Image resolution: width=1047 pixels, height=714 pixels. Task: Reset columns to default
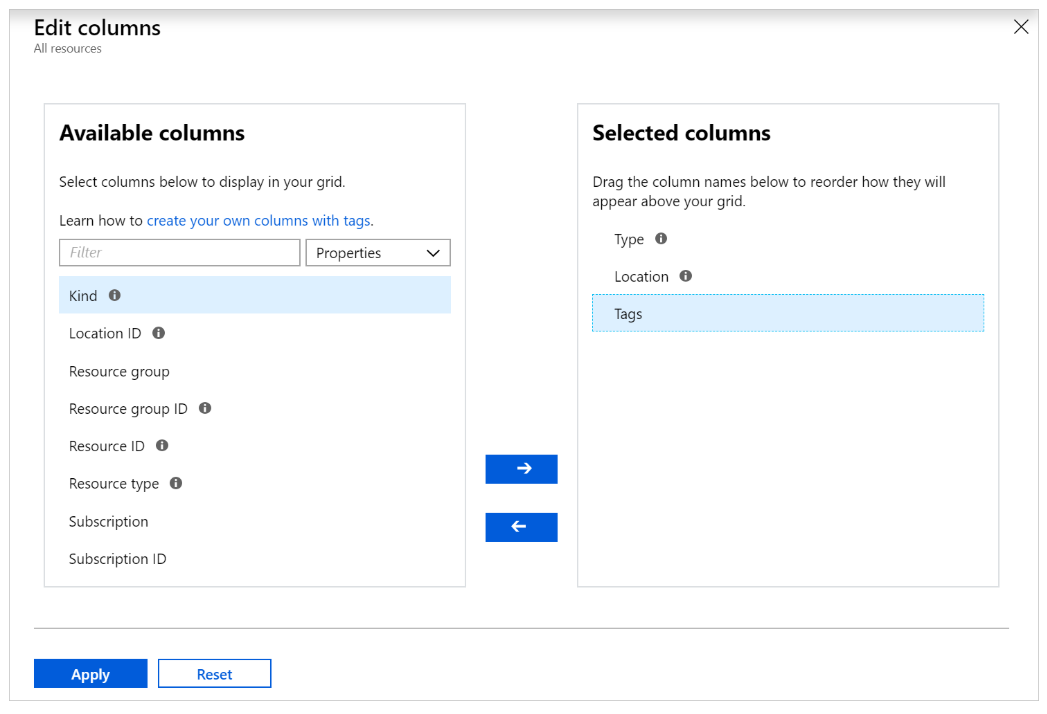click(214, 673)
